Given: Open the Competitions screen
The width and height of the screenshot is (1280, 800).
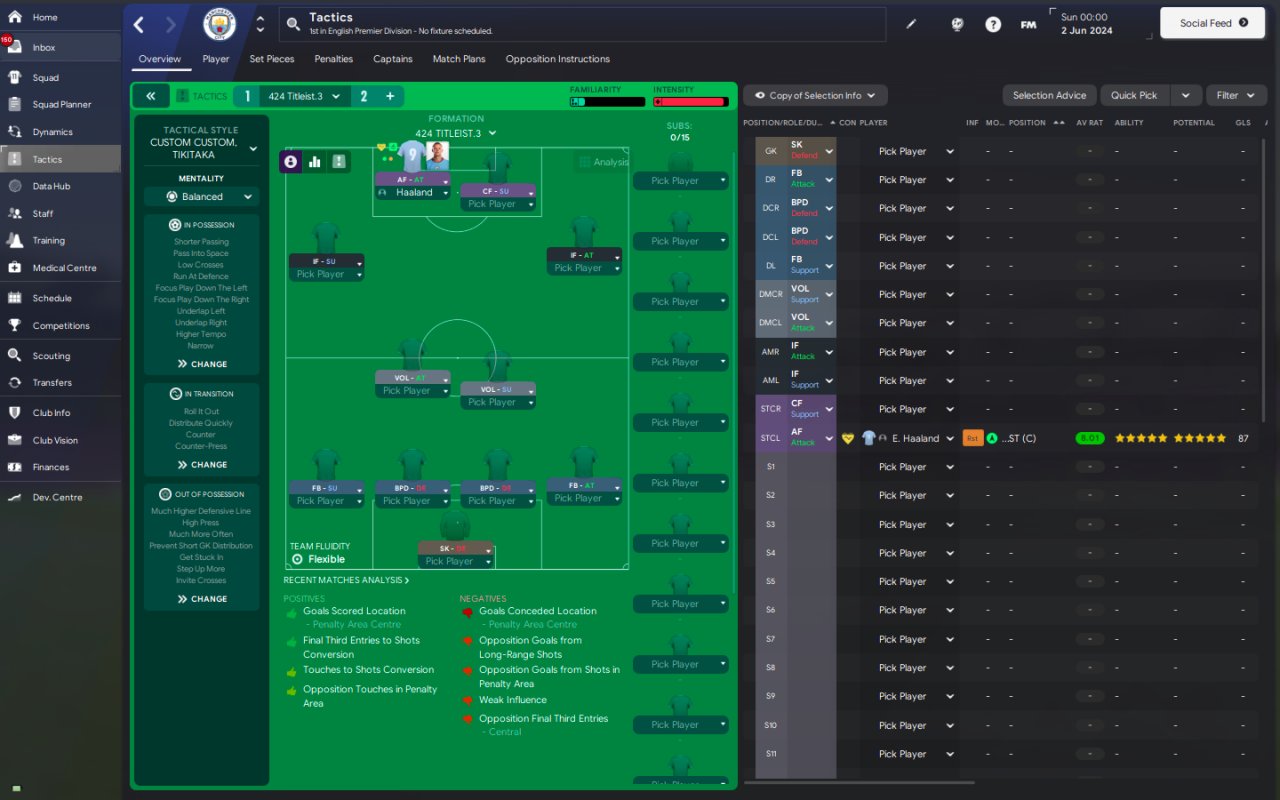Looking at the screenshot, I should [x=60, y=325].
